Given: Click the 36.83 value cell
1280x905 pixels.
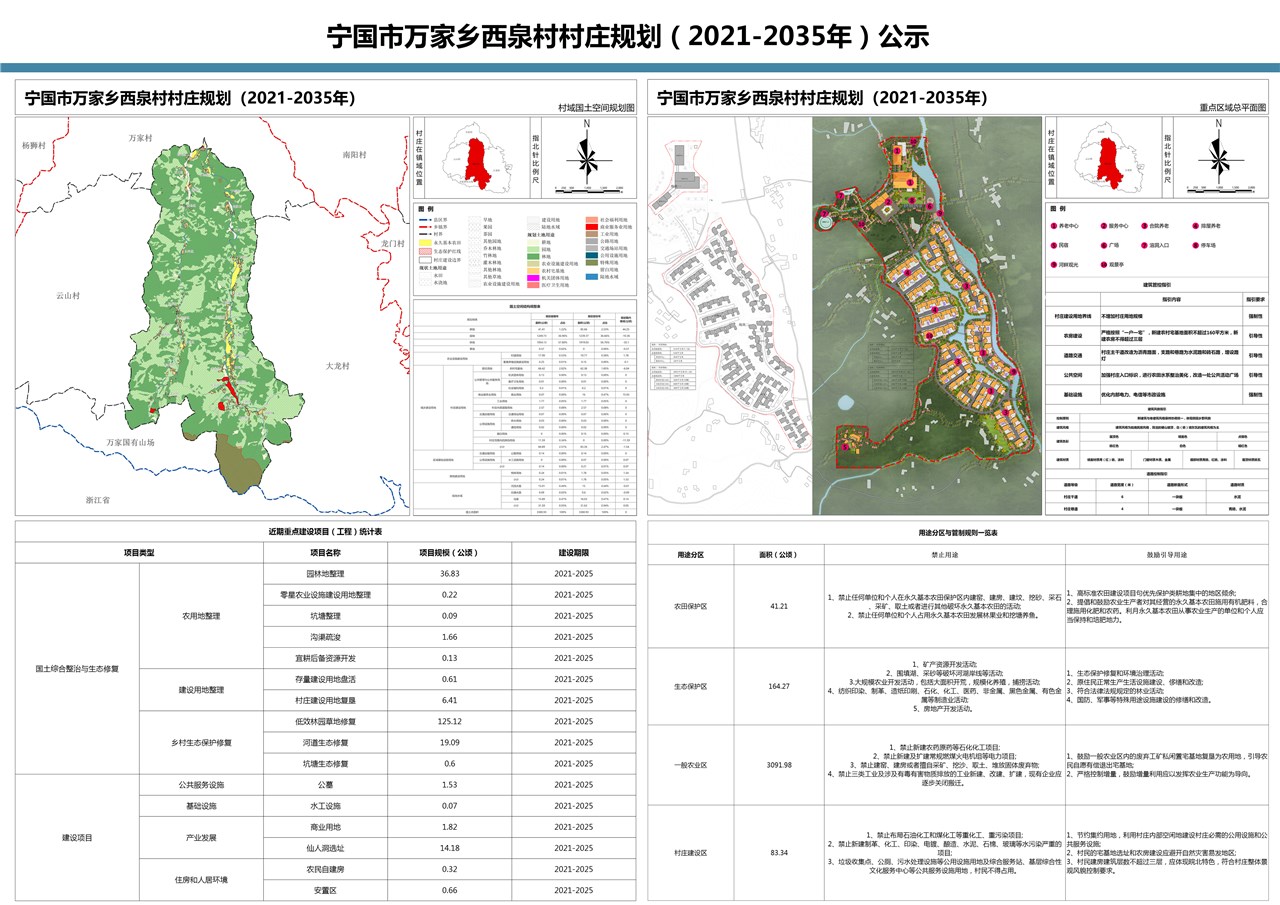Looking at the screenshot, I should coord(449,574).
